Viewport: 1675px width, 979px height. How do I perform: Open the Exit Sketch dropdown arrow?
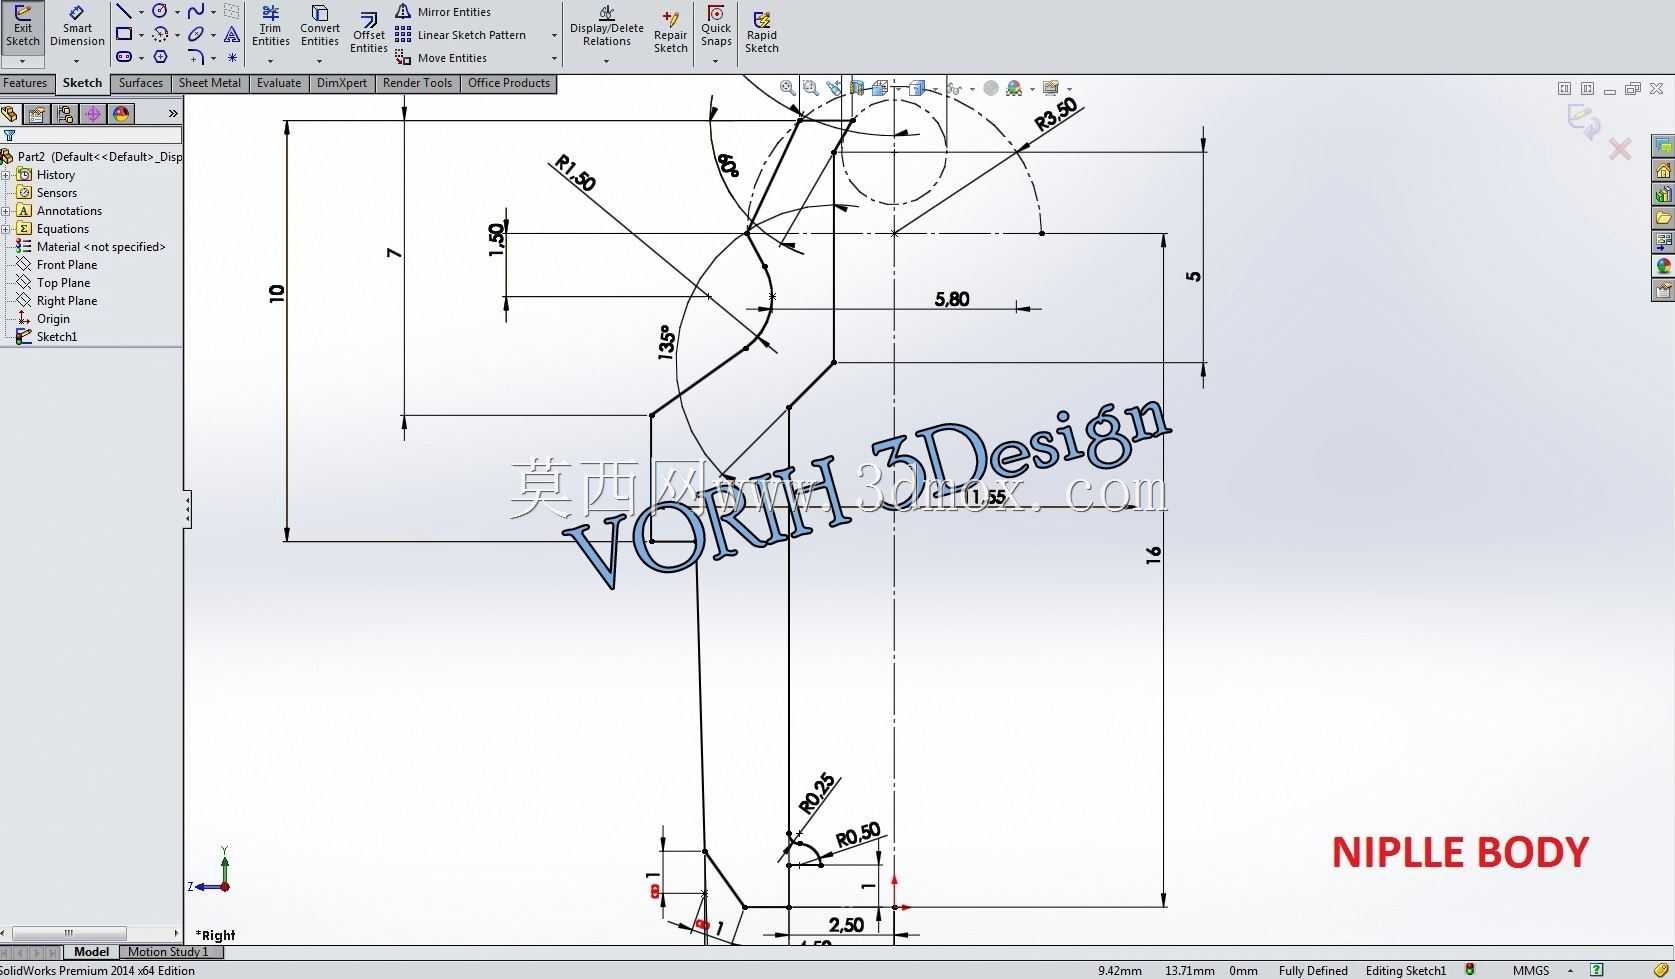click(x=22, y=62)
